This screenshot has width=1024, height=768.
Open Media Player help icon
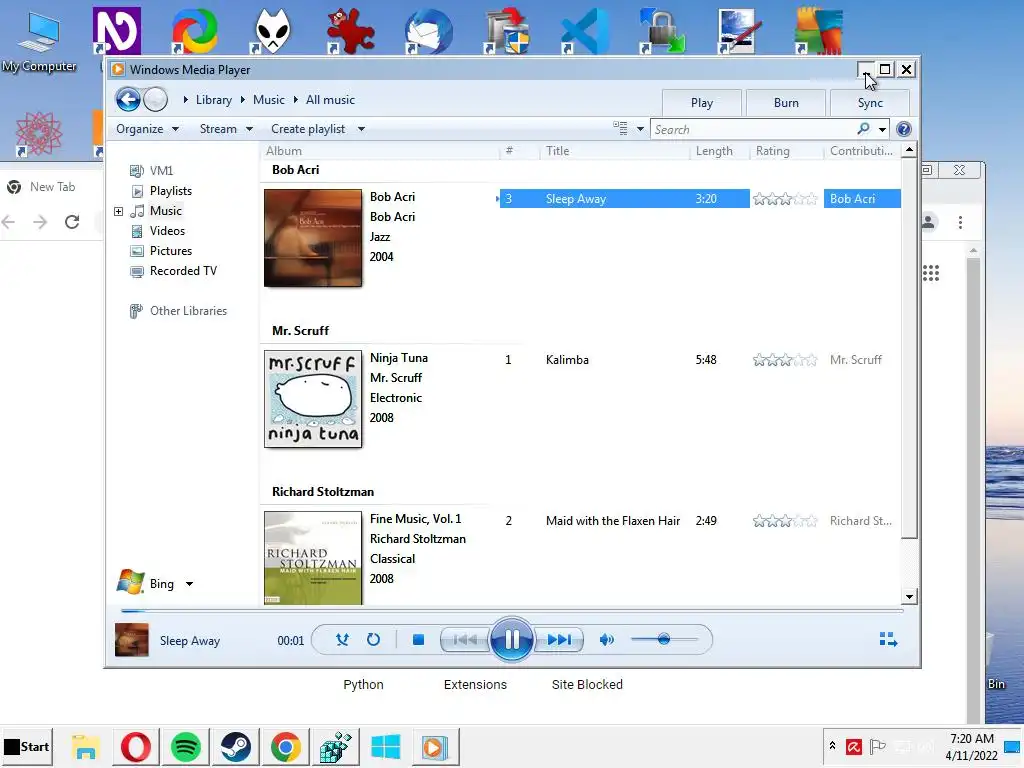pos(904,129)
